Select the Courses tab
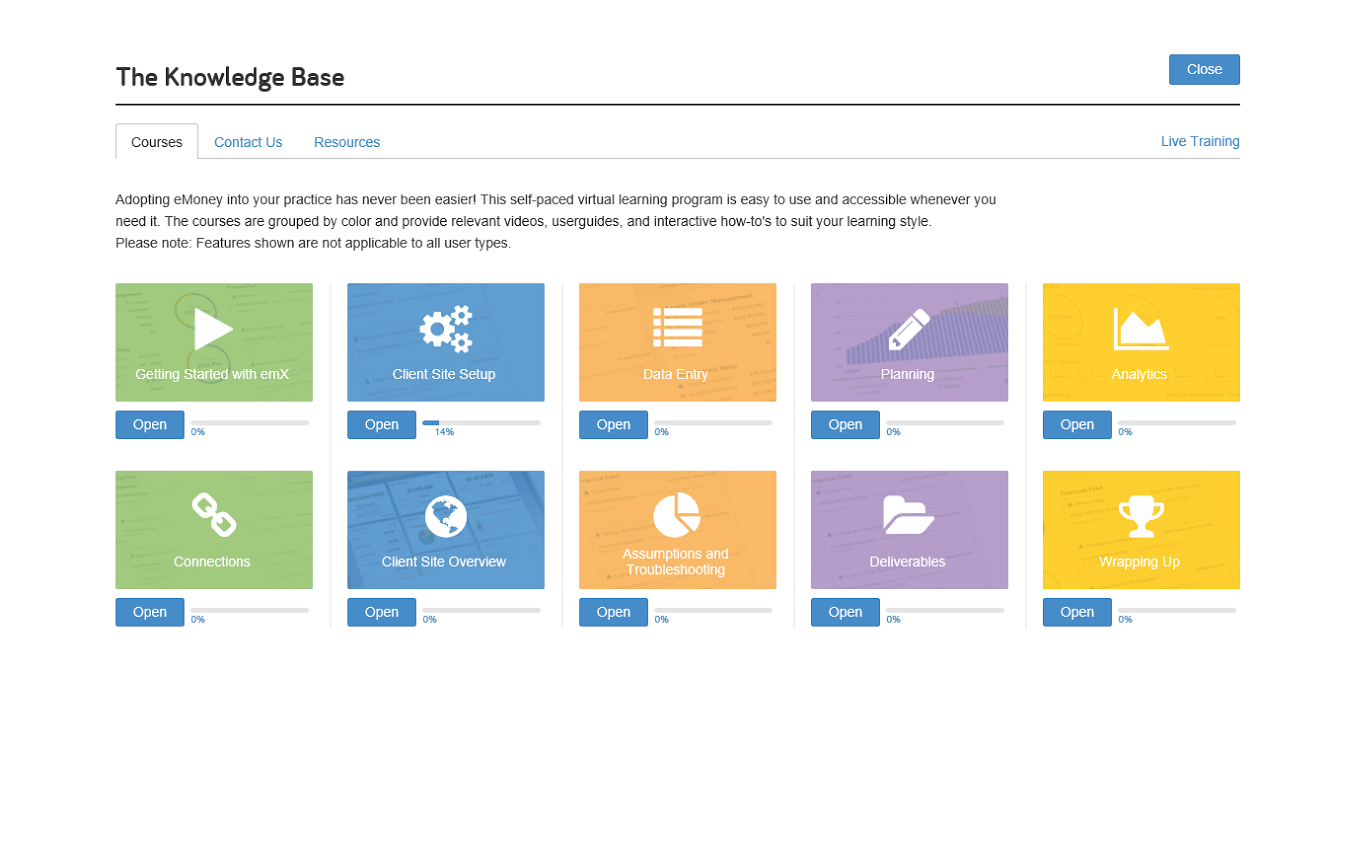 point(157,142)
